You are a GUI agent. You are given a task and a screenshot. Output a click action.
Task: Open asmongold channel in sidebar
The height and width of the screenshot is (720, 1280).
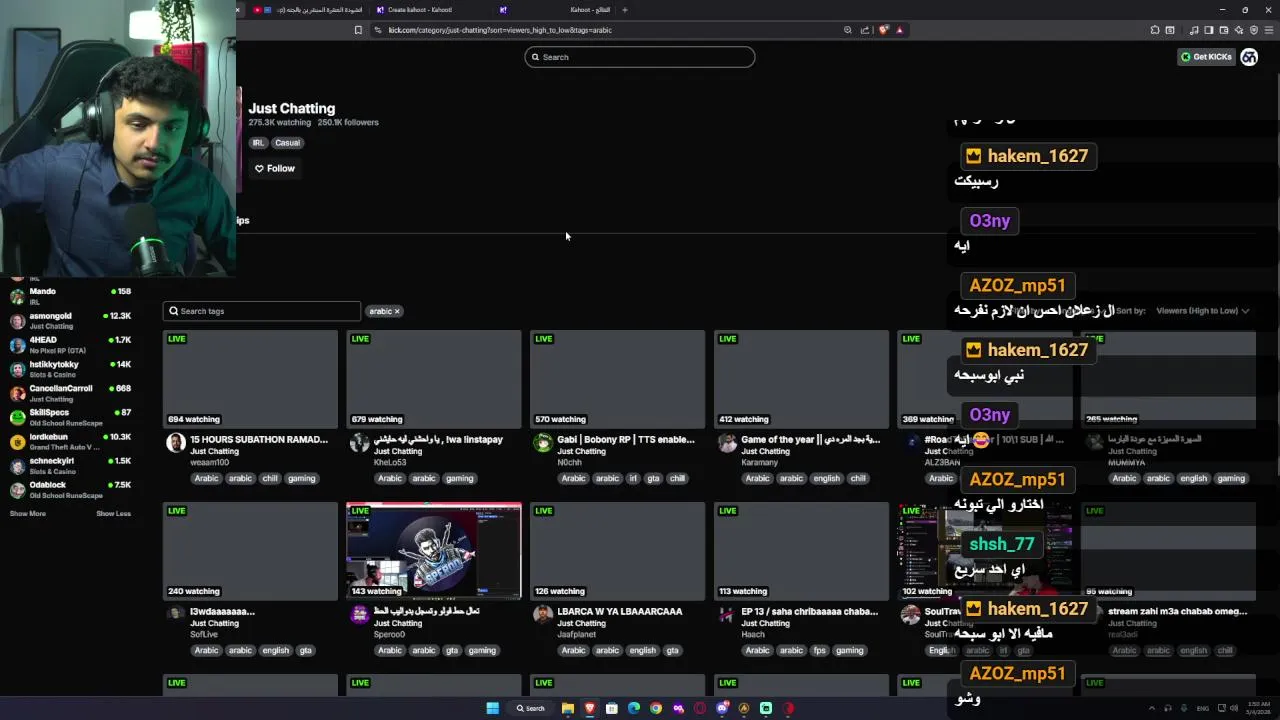click(70, 321)
